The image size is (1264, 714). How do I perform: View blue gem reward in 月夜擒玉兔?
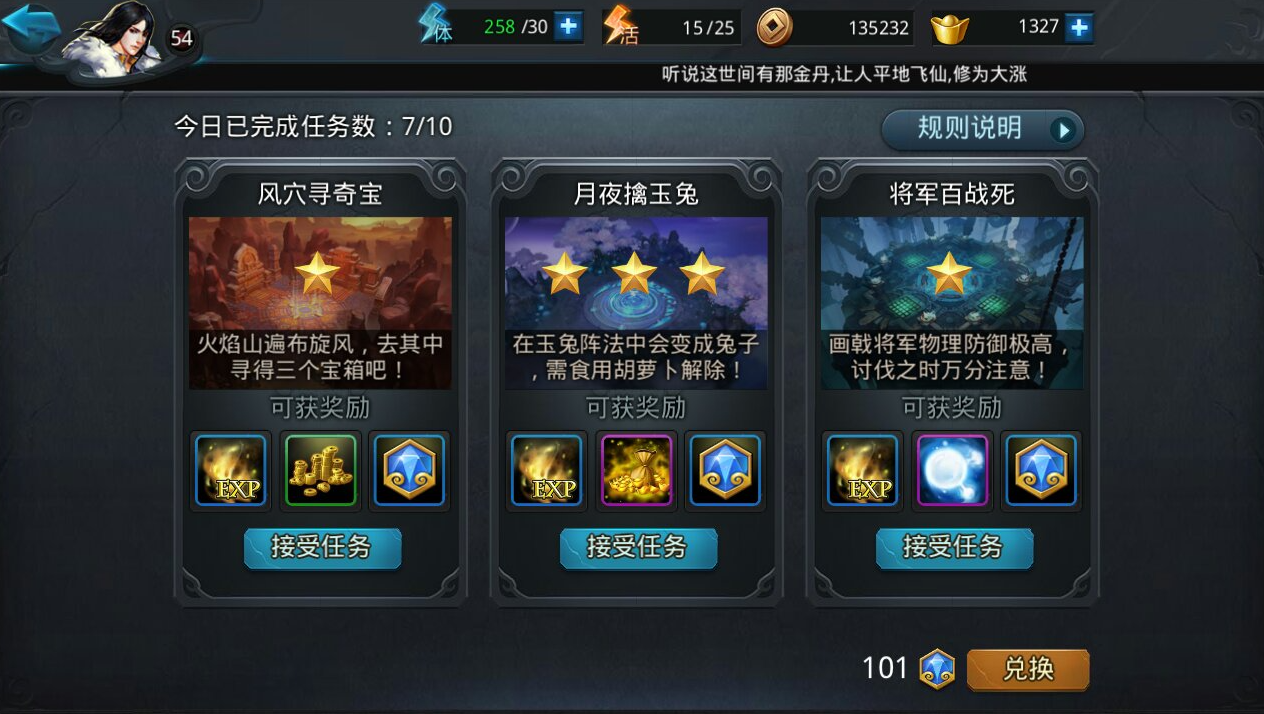[725, 470]
